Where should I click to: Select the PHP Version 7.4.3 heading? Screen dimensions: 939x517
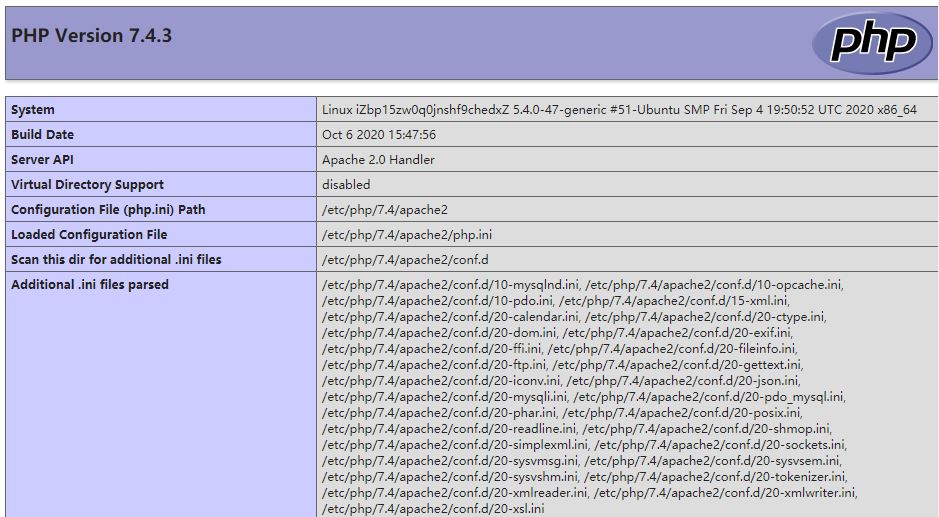[x=92, y=36]
